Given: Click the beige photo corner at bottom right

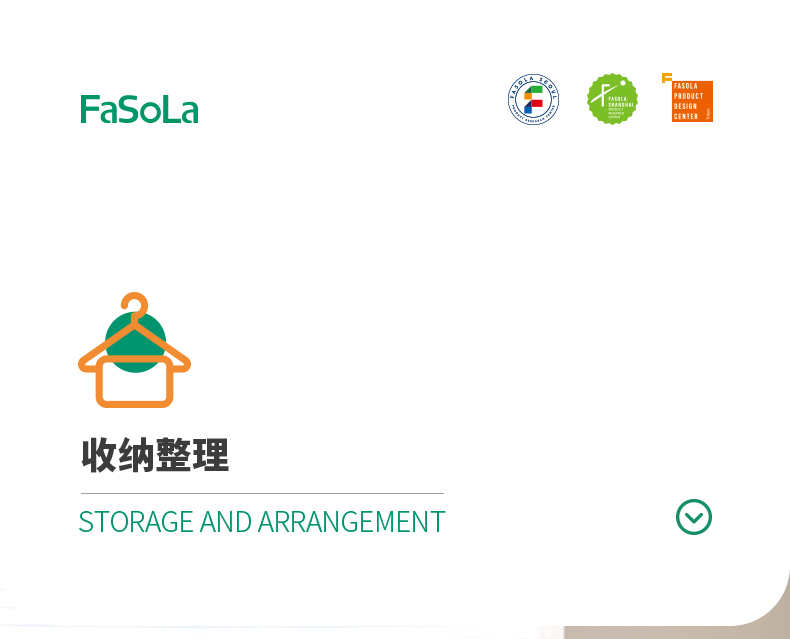Looking at the screenshot, I should click(771, 617).
